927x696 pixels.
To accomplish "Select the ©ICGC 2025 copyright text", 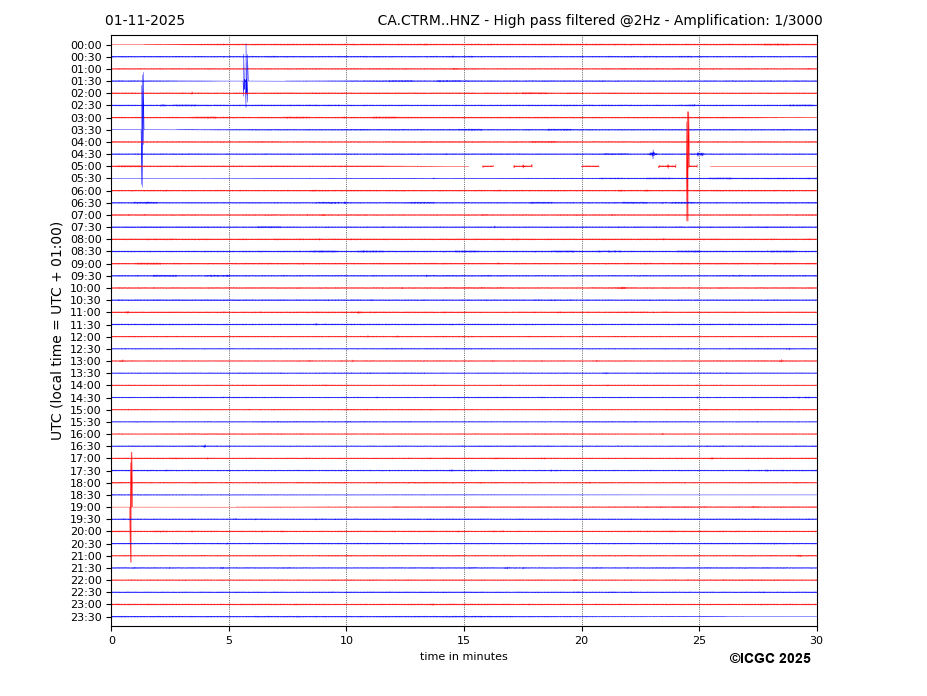I will coord(769,659).
